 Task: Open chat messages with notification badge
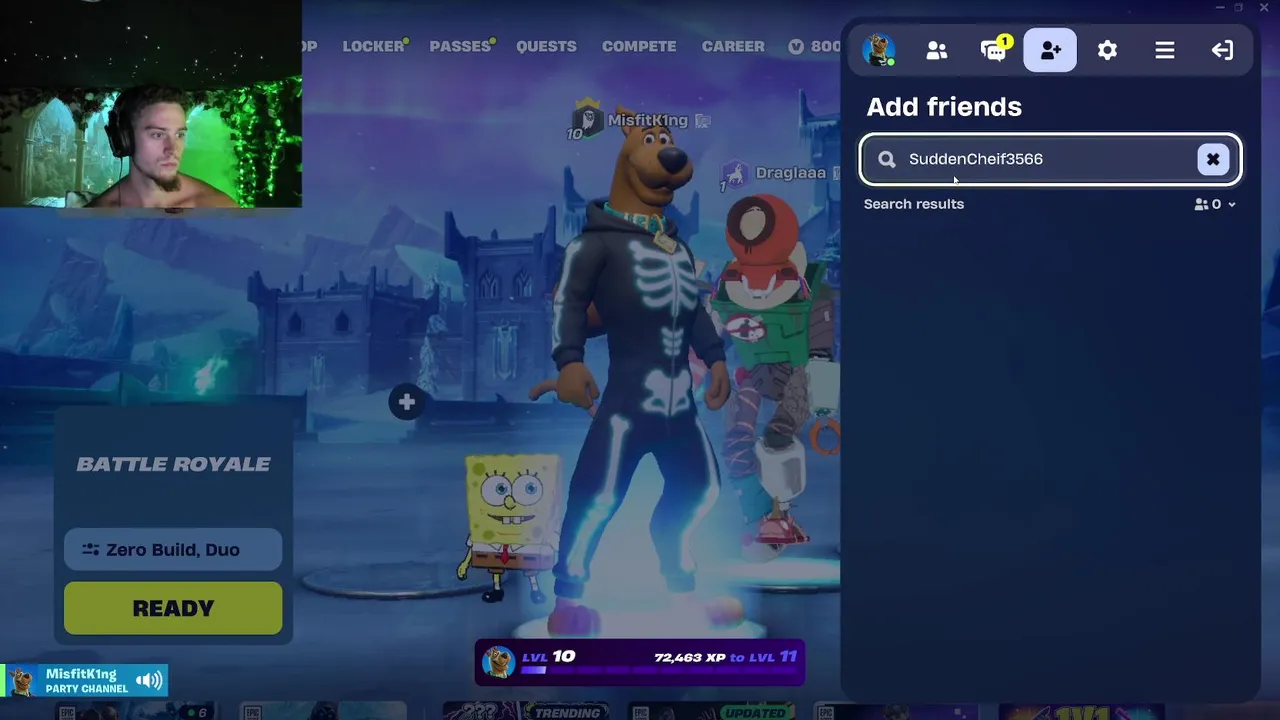[x=994, y=50]
